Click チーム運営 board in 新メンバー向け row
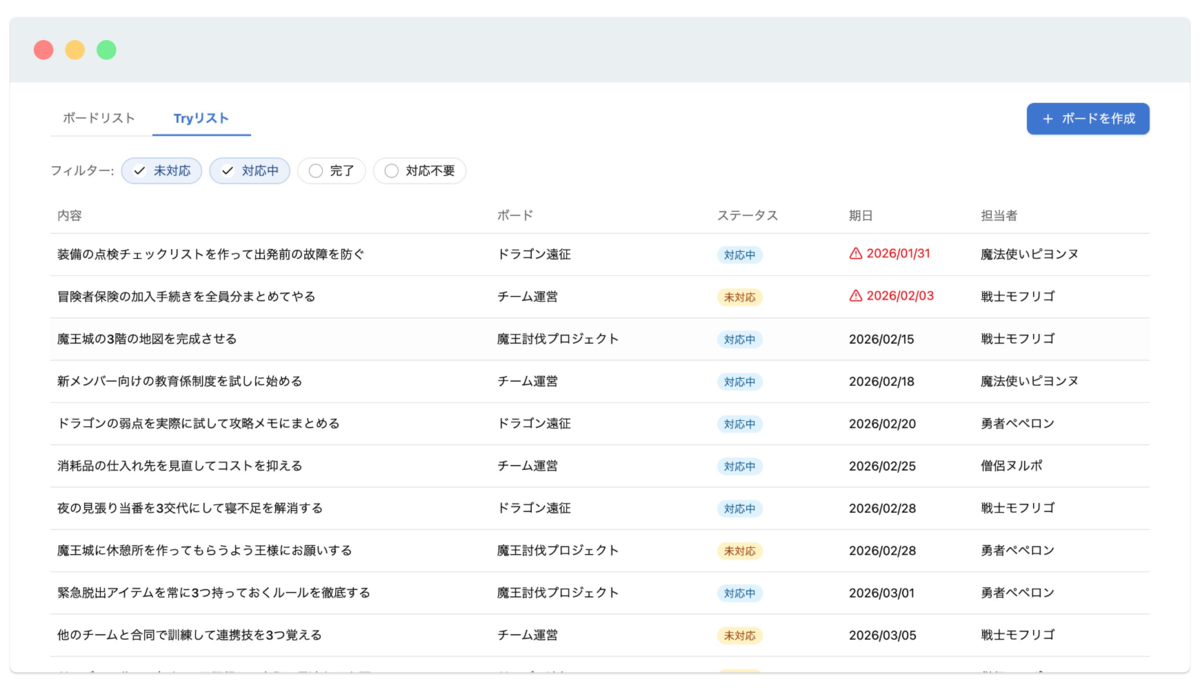The width and height of the screenshot is (1200, 690). click(528, 381)
